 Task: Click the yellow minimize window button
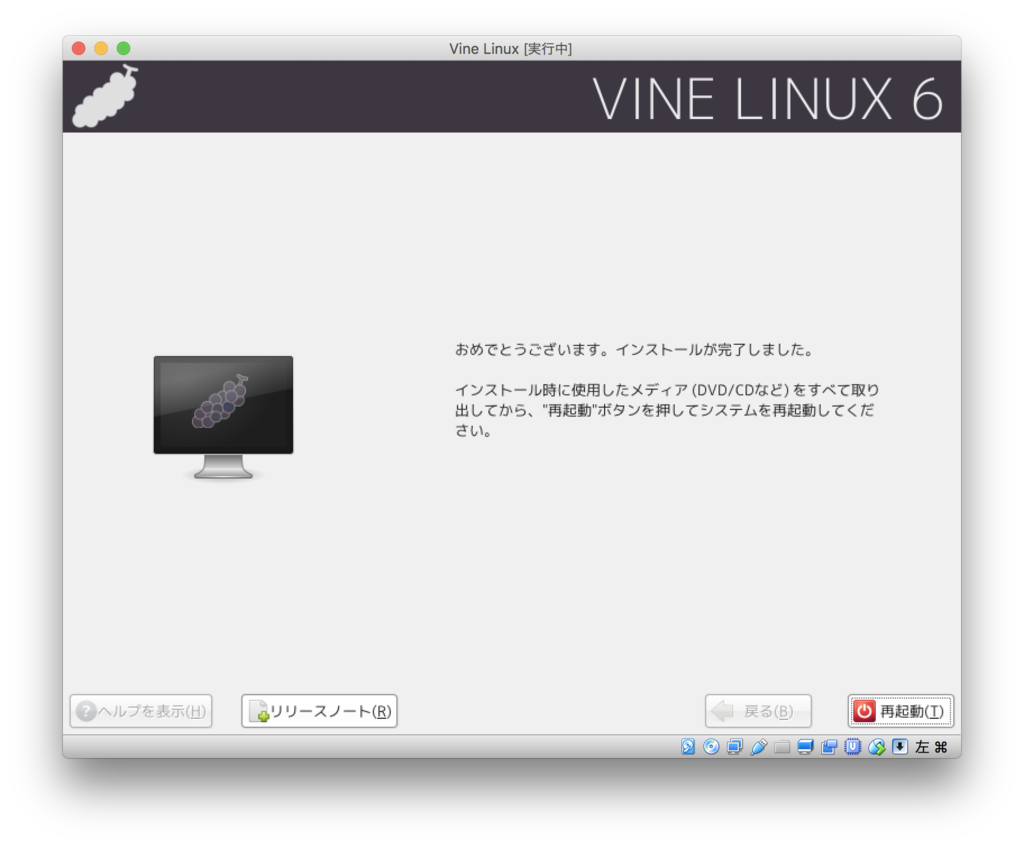[101, 48]
